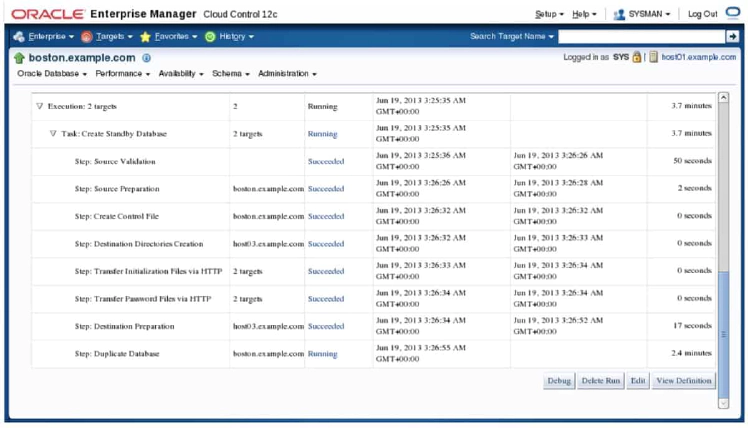Open the Oracle Database menu
The height and width of the screenshot is (428, 750).
[x=52, y=74]
